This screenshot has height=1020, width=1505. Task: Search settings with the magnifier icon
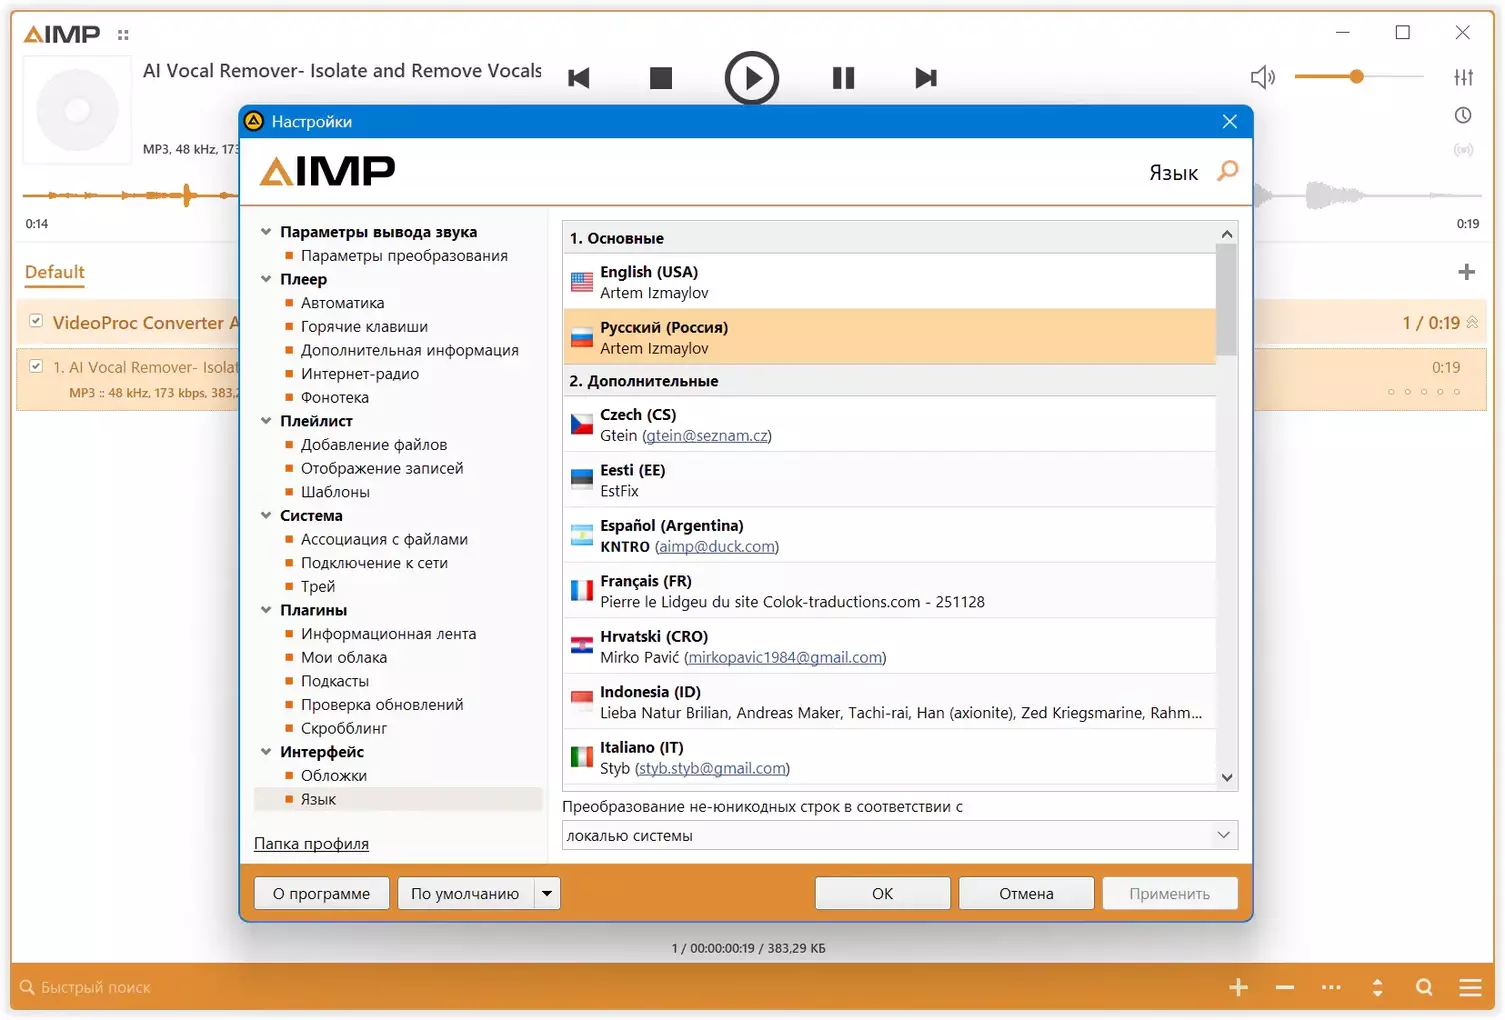click(x=1228, y=171)
